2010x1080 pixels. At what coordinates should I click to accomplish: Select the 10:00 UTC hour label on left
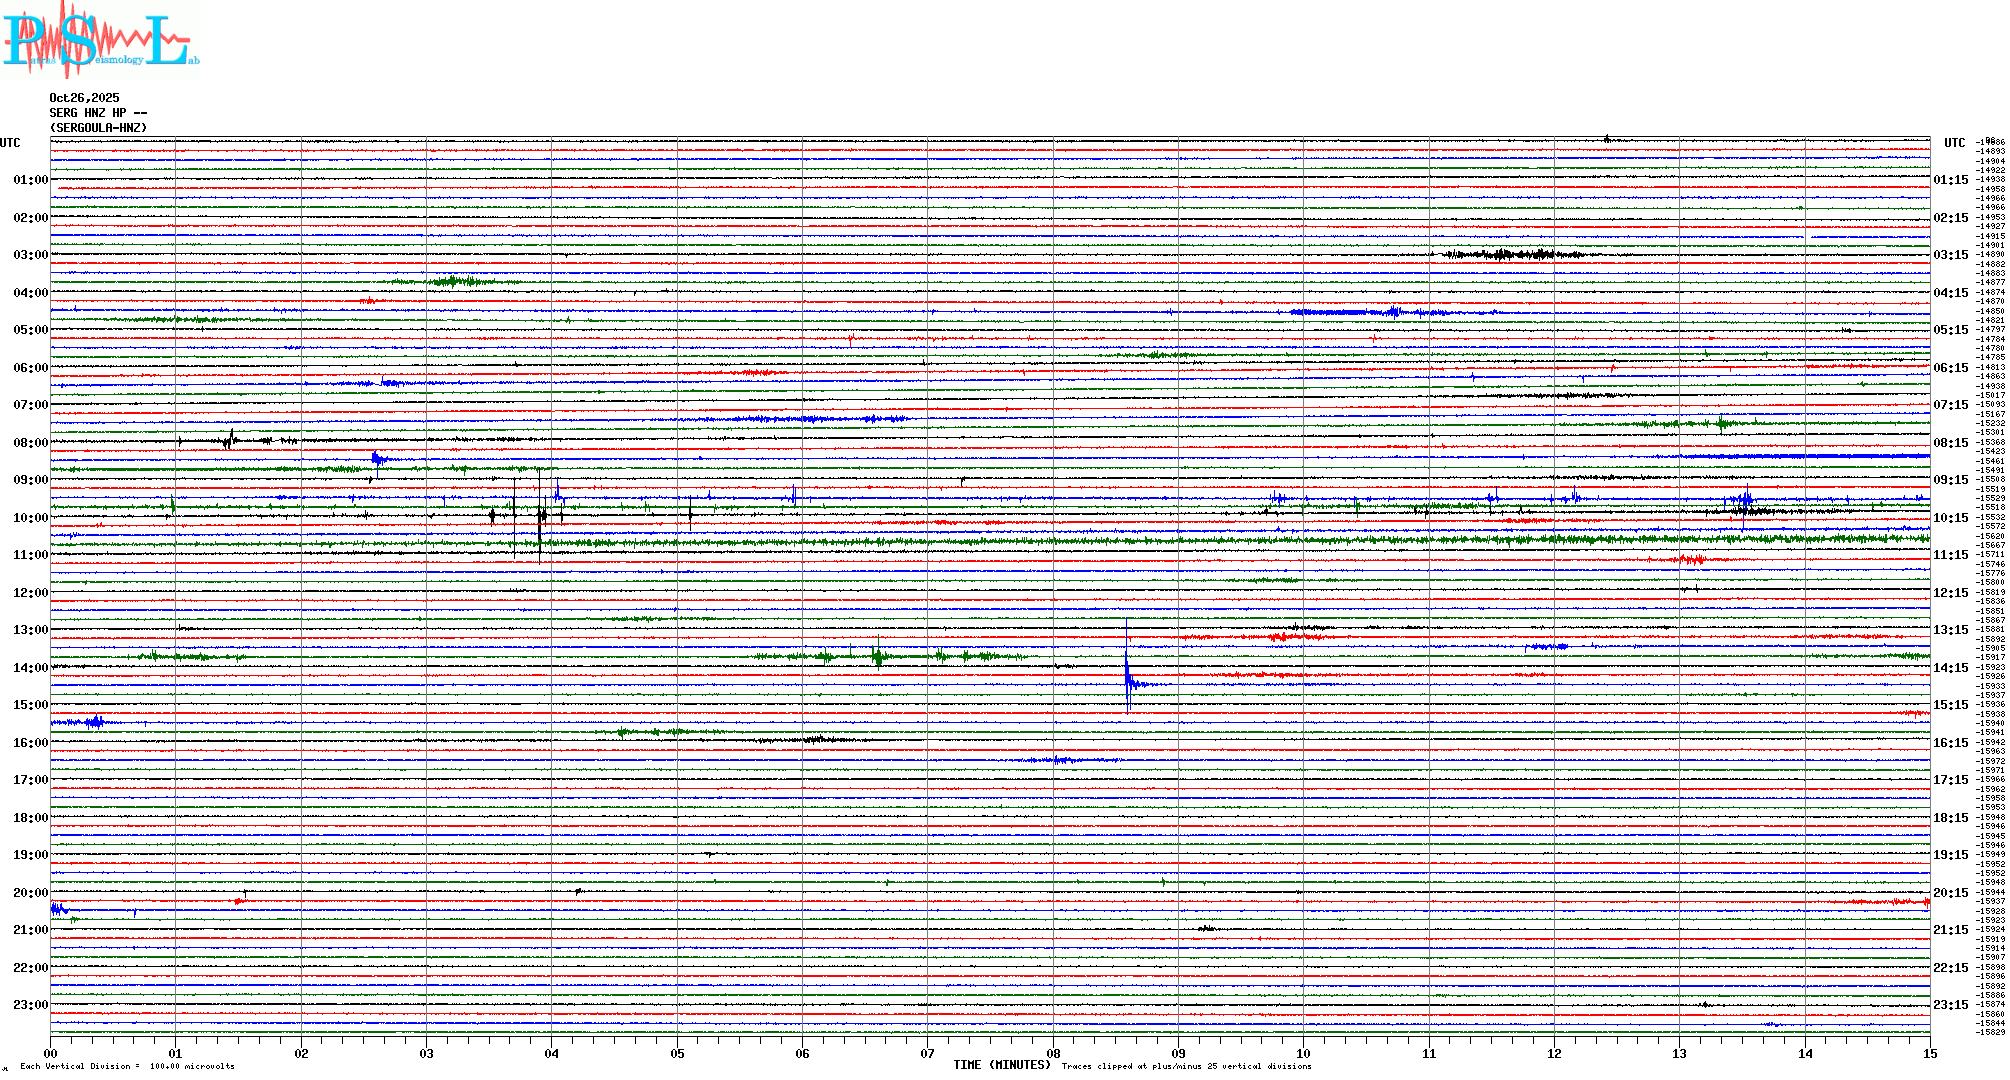pyautogui.click(x=30, y=518)
